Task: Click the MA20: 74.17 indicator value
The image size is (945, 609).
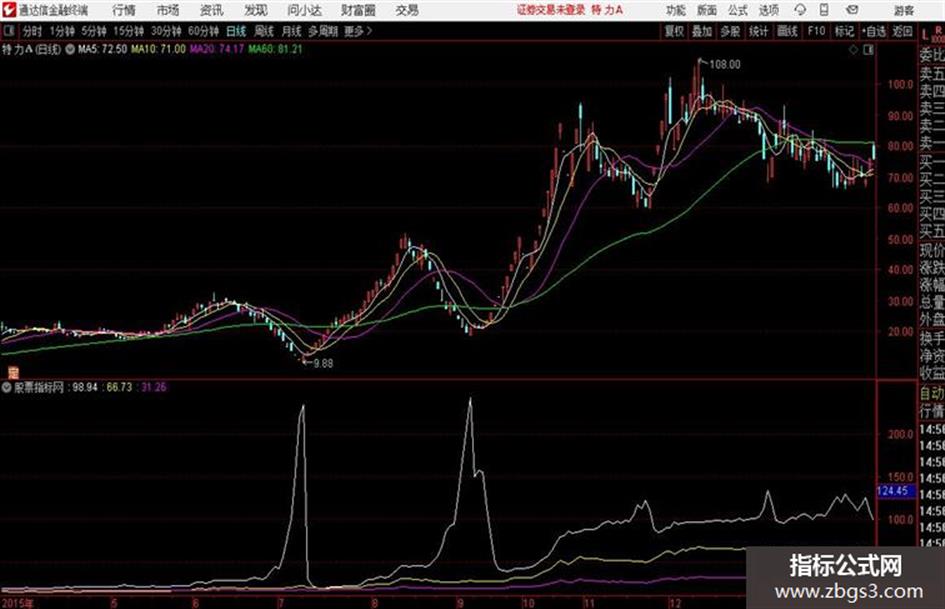Action: pyautogui.click(x=217, y=49)
